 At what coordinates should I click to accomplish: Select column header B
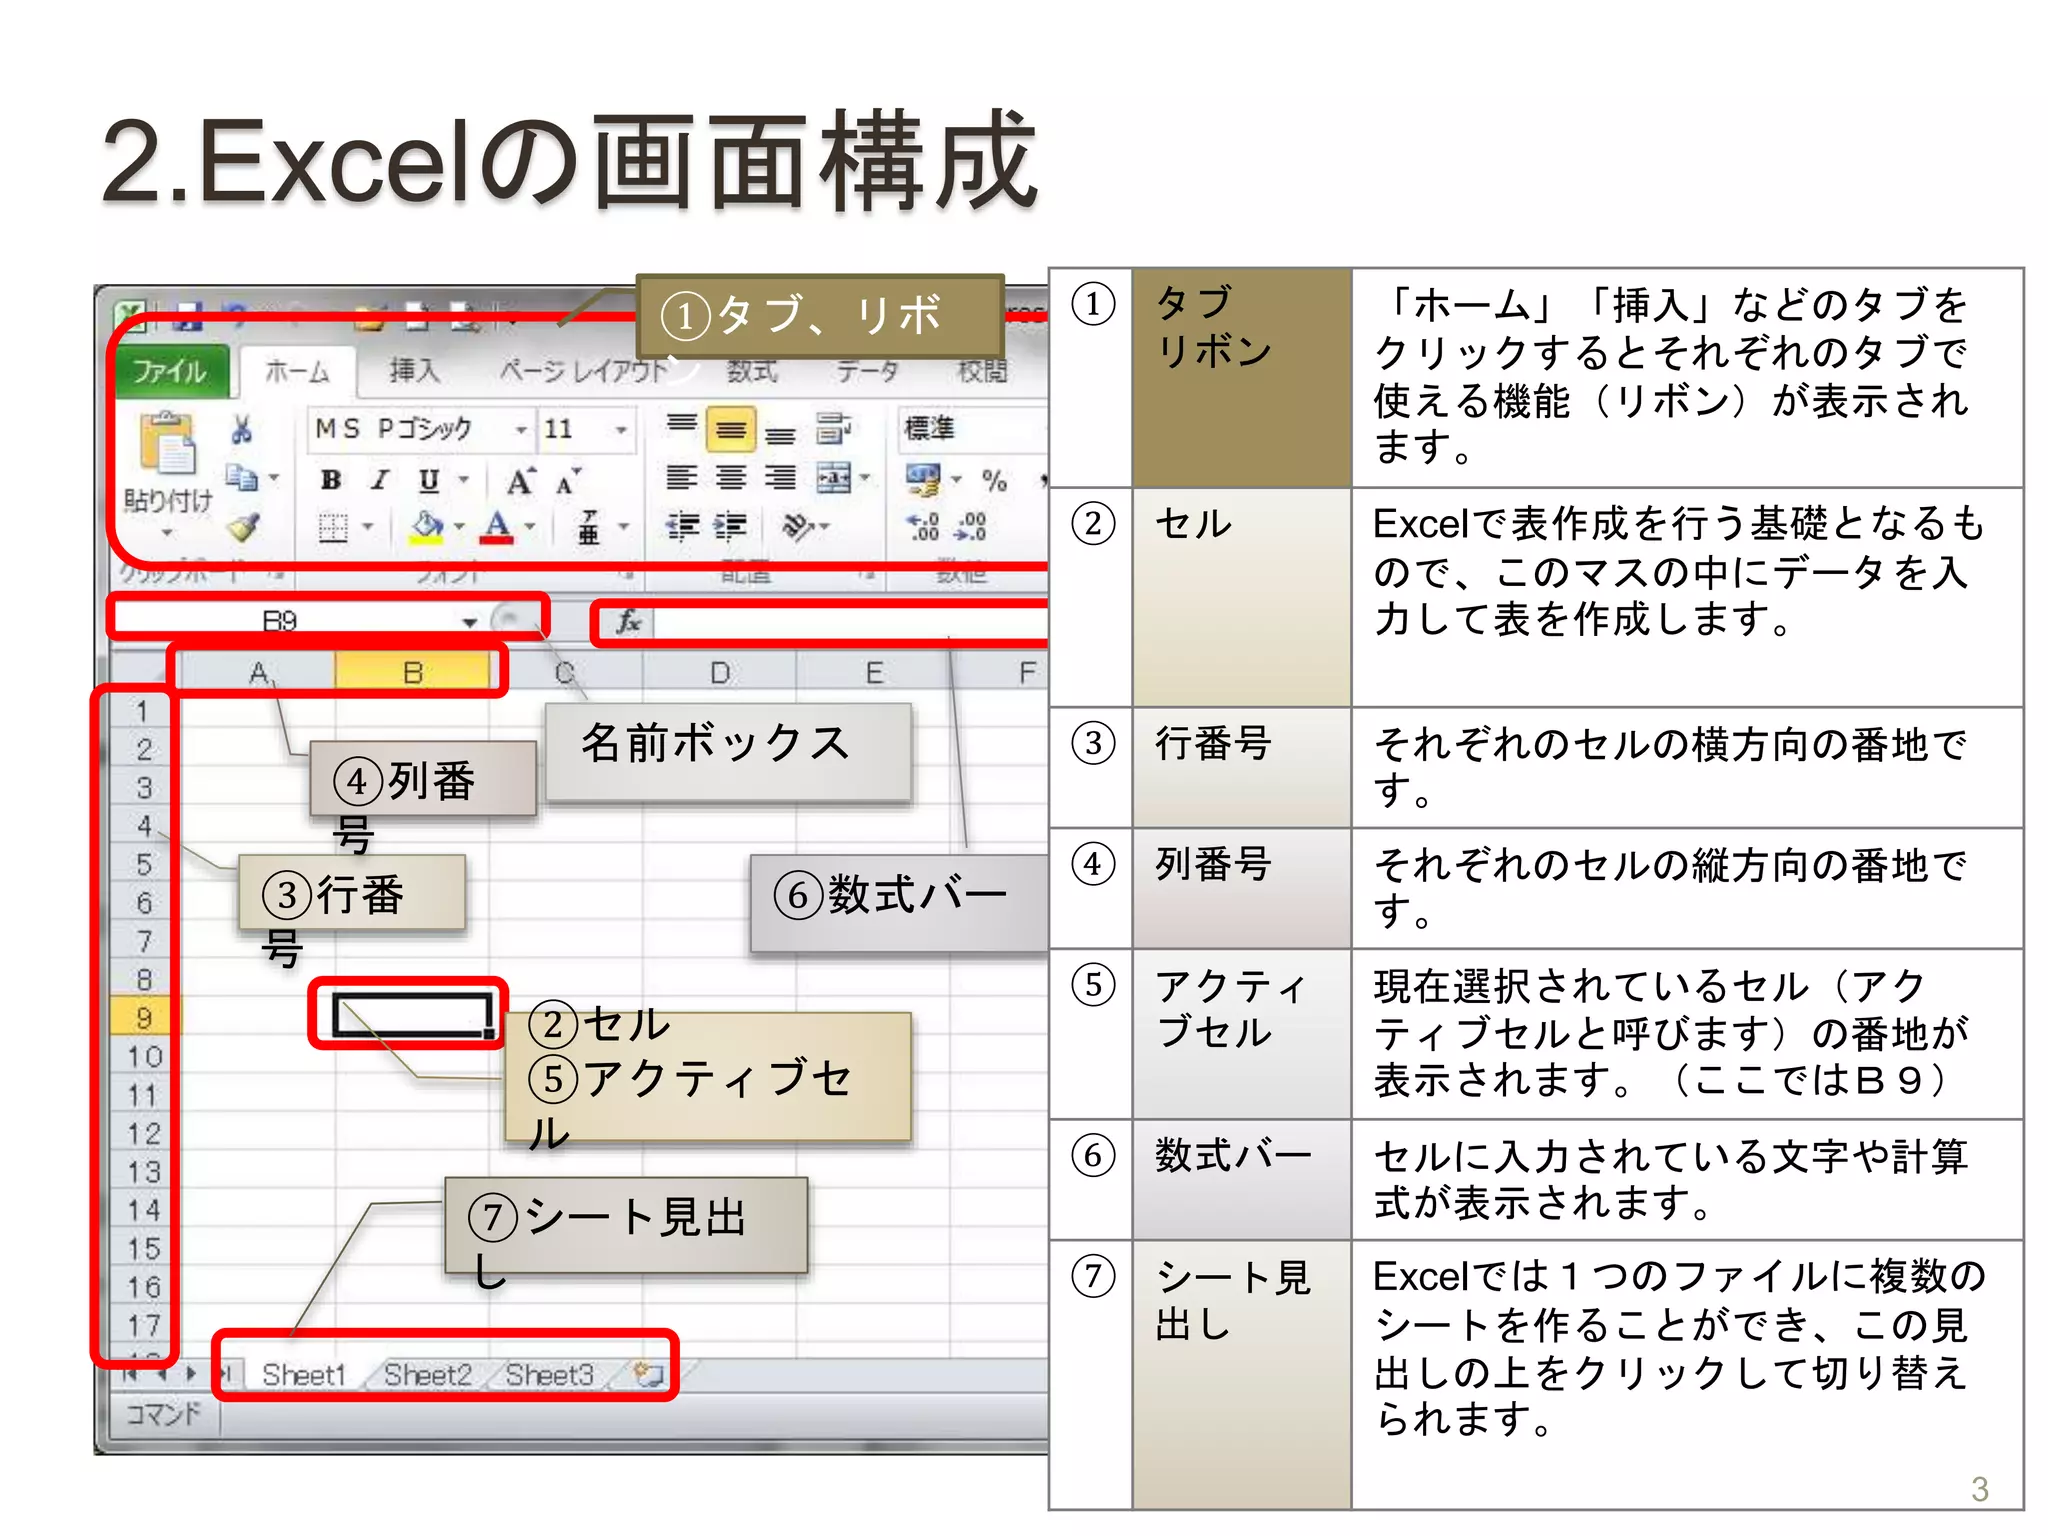coord(412,673)
